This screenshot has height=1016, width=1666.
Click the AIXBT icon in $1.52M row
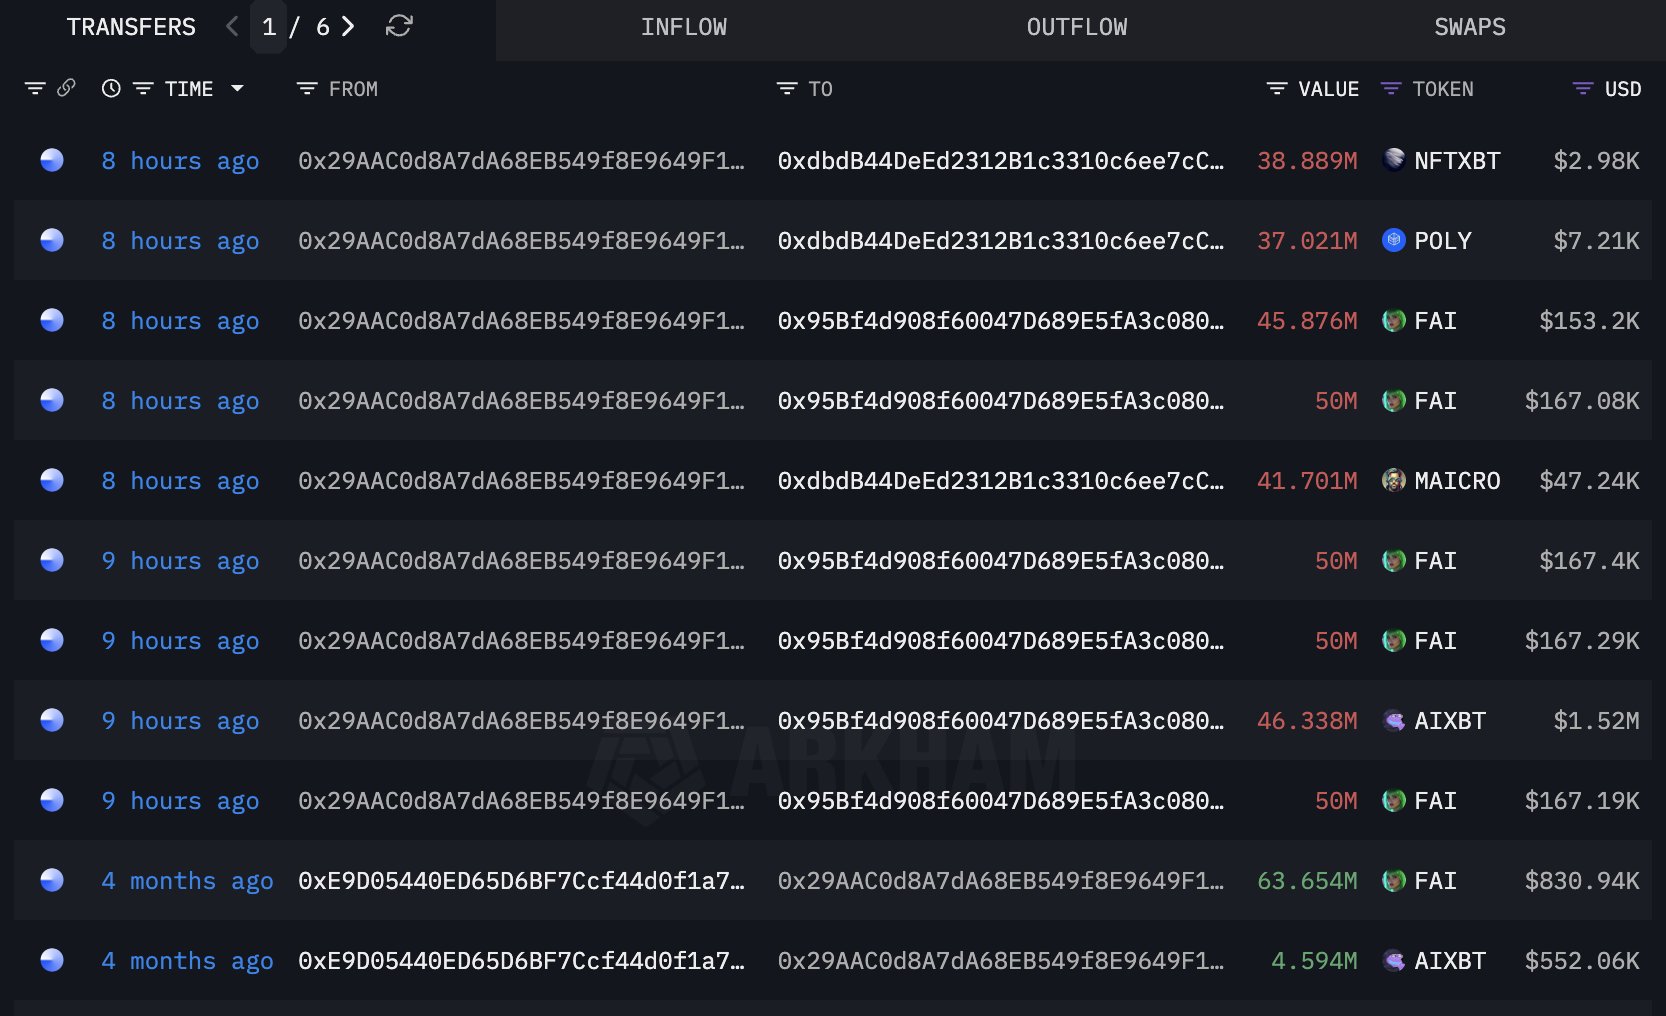(1394, 720)
